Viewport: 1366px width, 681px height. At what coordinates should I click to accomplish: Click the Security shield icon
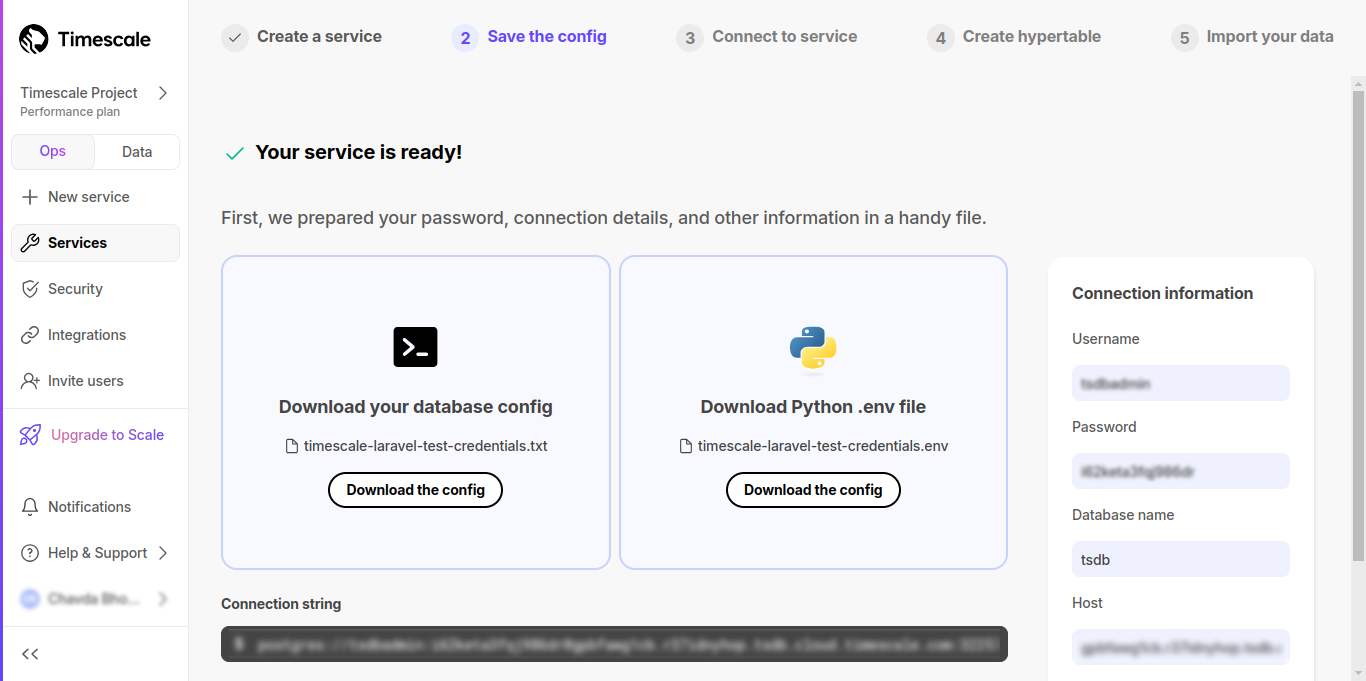pos(30,289)
